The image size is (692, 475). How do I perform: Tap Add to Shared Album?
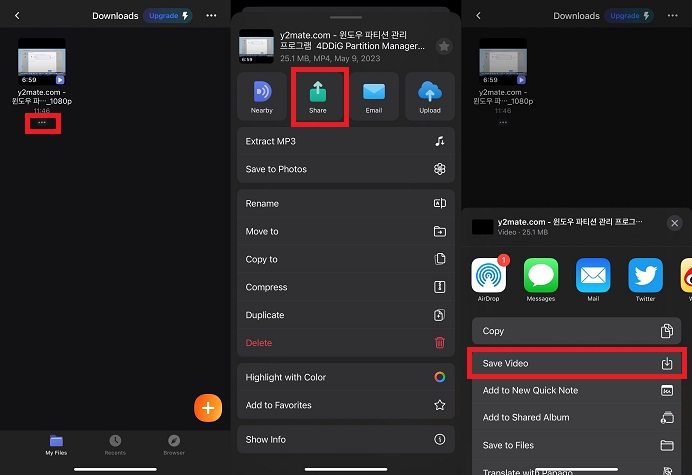(577, 418)
